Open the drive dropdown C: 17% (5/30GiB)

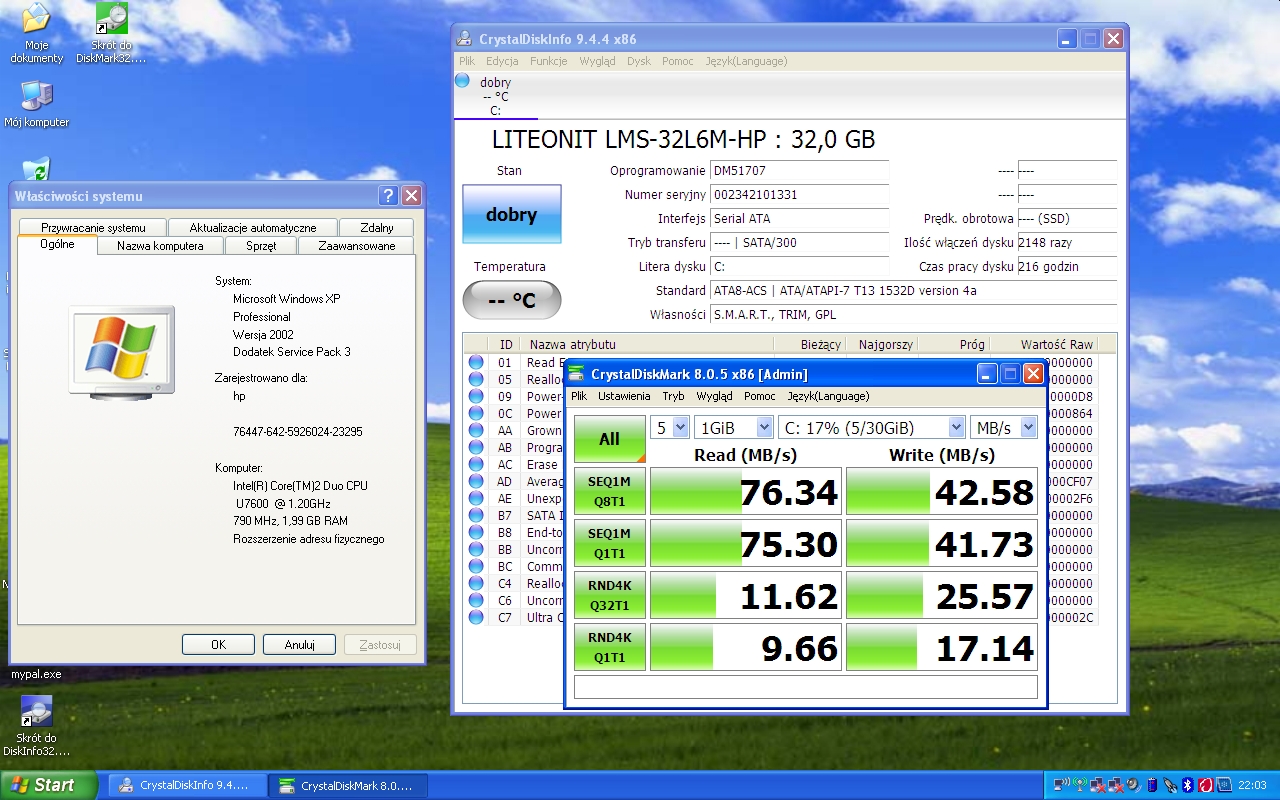871,428
